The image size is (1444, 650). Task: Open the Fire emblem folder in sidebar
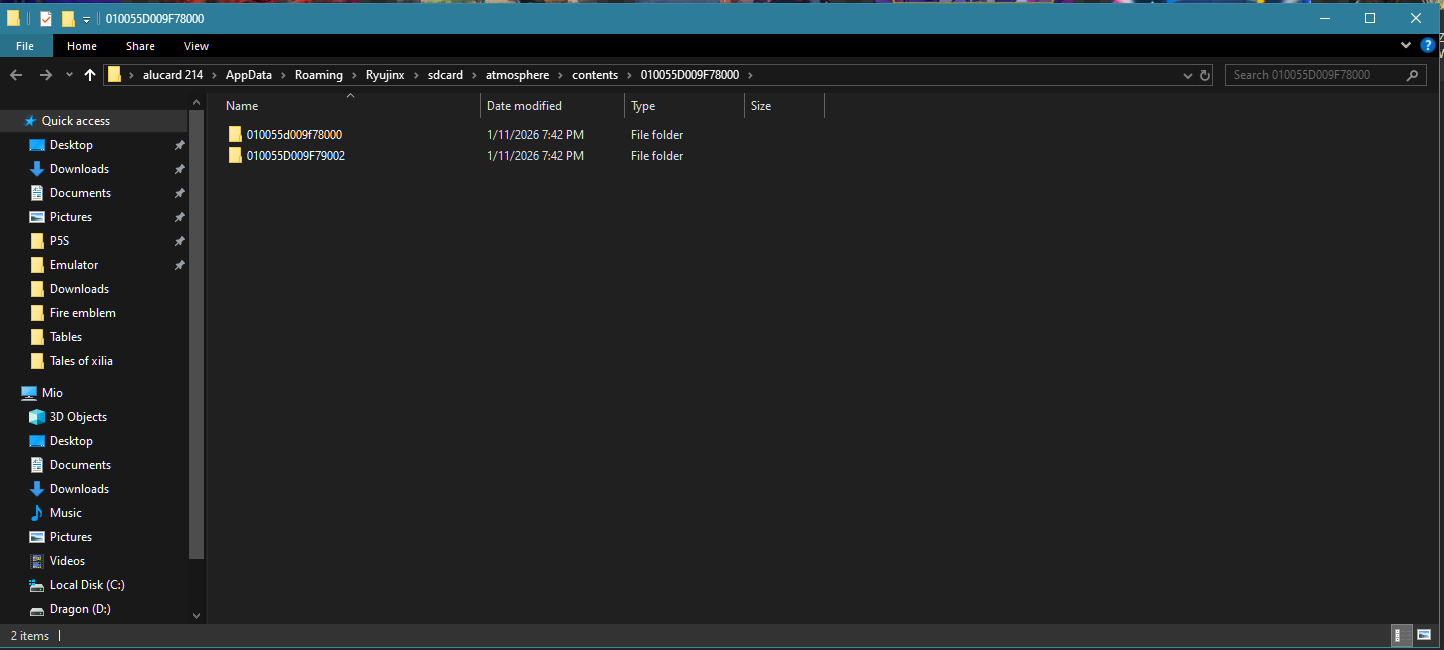[x=82, y=313]
